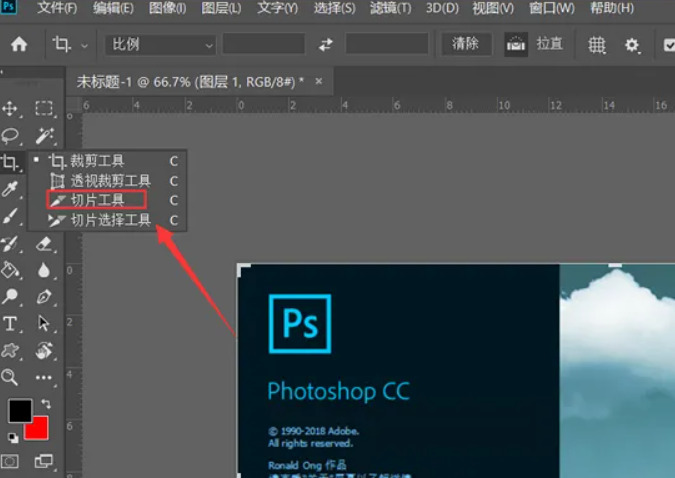Choose 透视裁剪工具 from the flyout
Viewport: 675px width, 478px height.
pos(108,181)
